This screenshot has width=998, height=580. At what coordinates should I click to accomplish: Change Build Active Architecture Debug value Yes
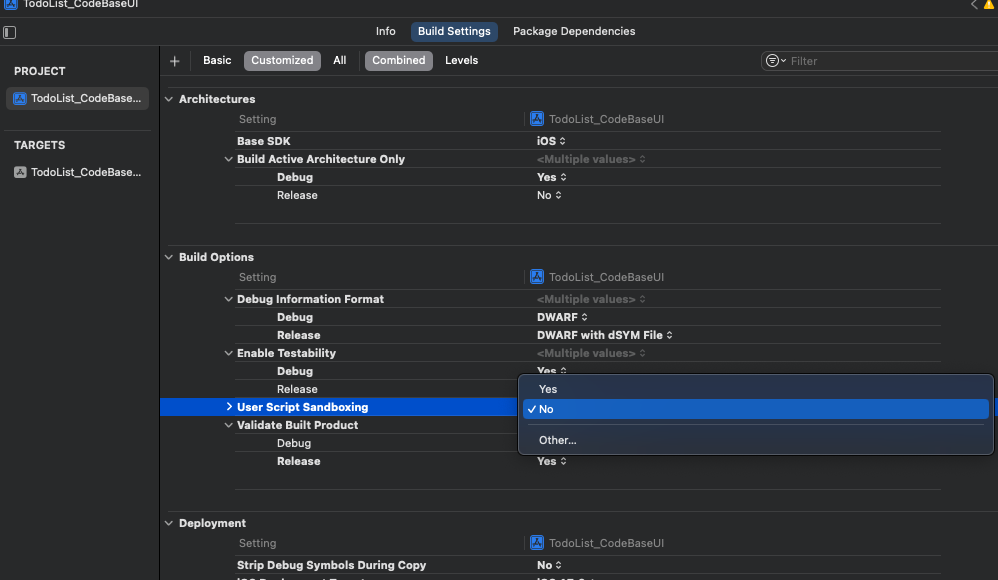(x=551, y=177)
